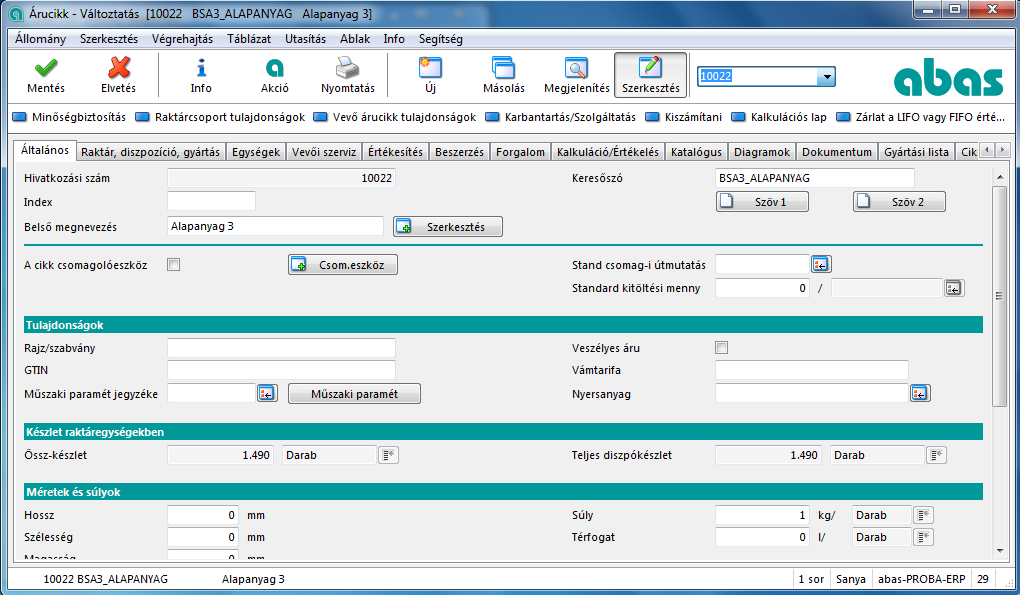Click the Vámtarifa input field
Viewport: 1020px width, 595px height.
(812, 370)
